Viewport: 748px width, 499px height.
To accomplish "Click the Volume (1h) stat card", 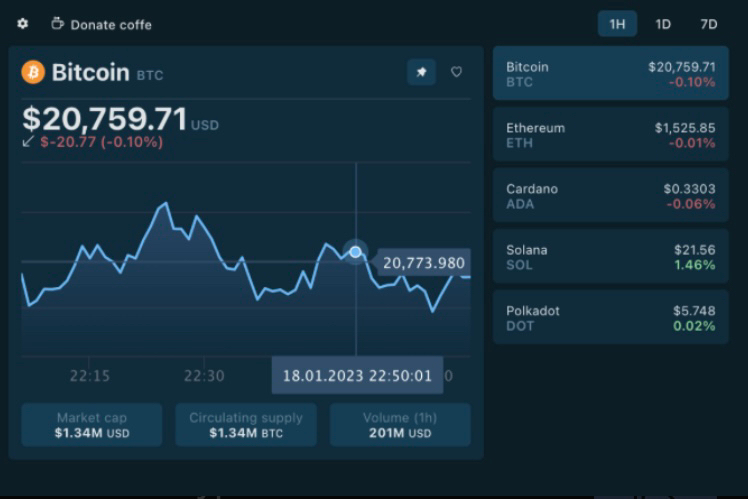I will (400, 425).
